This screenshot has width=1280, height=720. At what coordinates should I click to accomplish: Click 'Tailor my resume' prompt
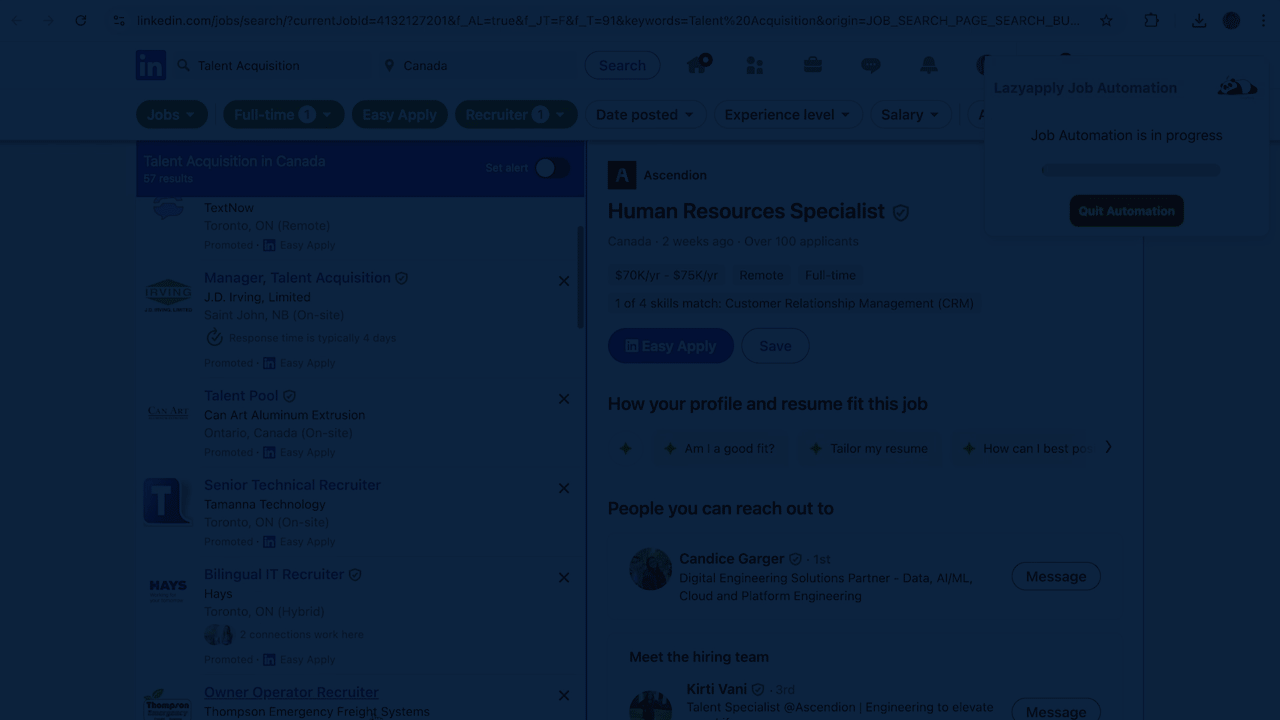(x=868, y=448)
